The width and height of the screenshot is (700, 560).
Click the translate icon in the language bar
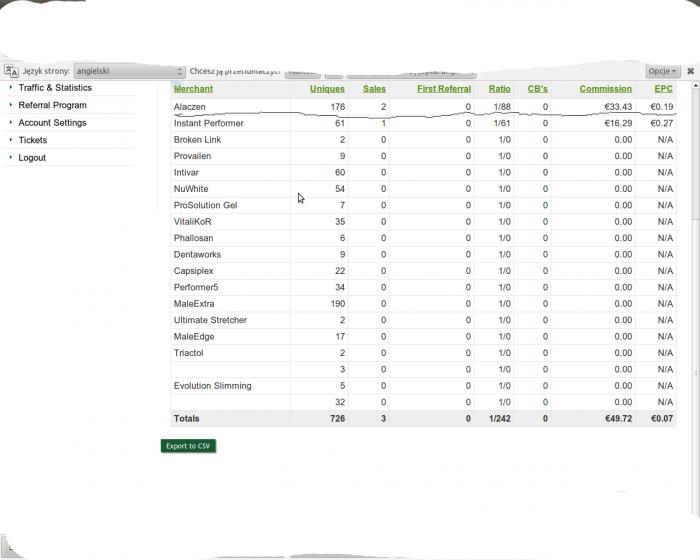coord(11,71)
